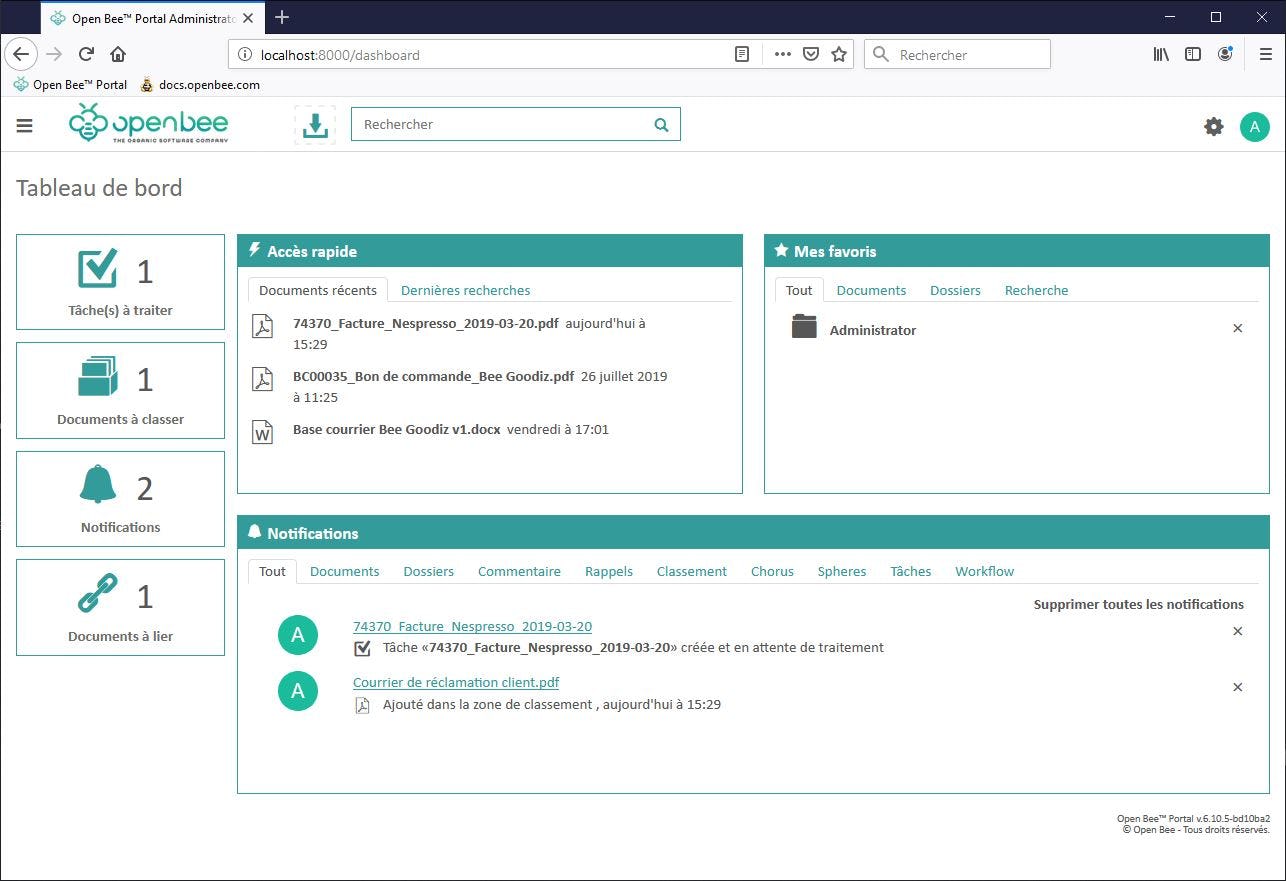1286x881 pixels.
Task: Click Supprimer toutes les notifications
Action: tap(1138, 604)
